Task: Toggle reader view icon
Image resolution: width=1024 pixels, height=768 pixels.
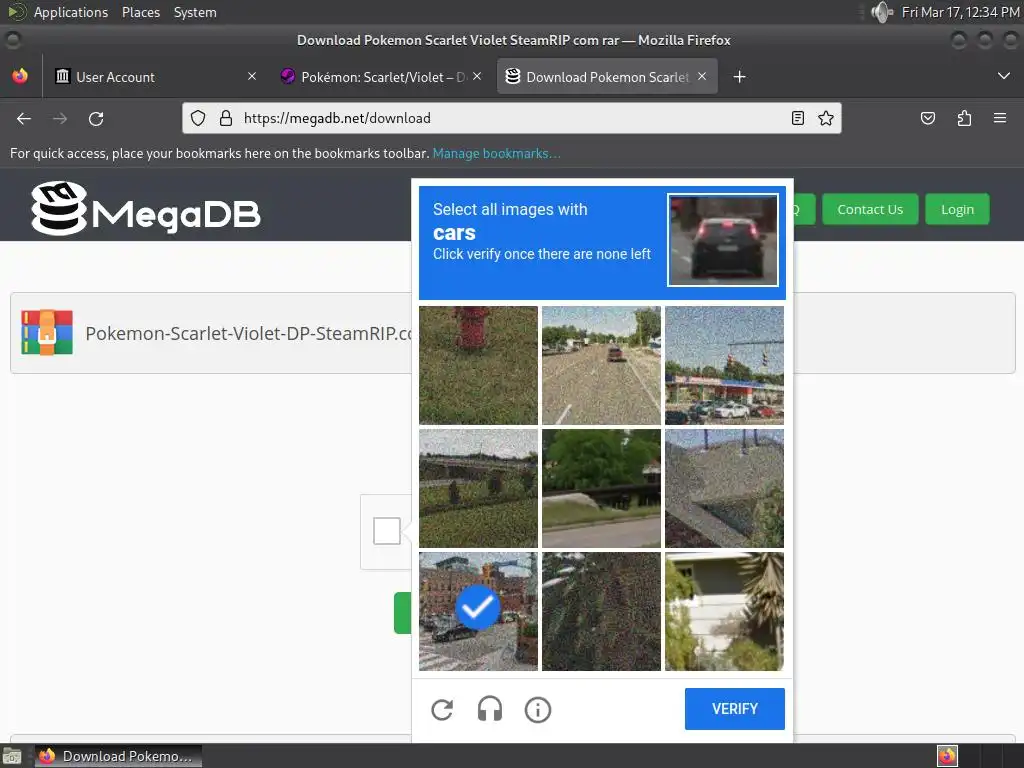Action: click(x=797, y=118)
